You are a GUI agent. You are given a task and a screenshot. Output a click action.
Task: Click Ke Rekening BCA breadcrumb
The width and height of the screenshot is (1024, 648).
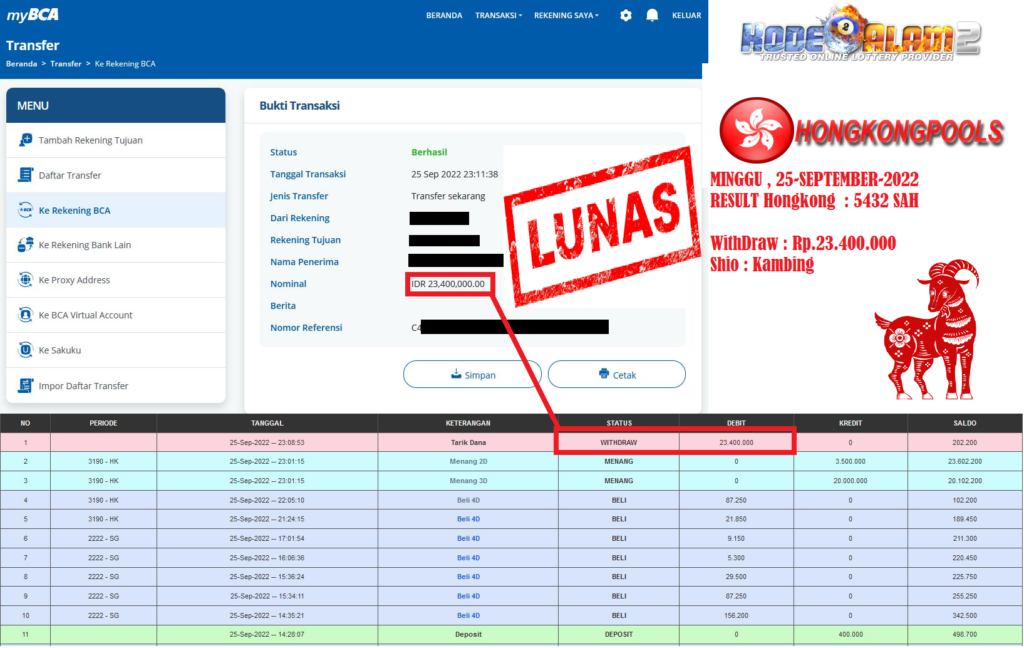click(x=125, y=63)
